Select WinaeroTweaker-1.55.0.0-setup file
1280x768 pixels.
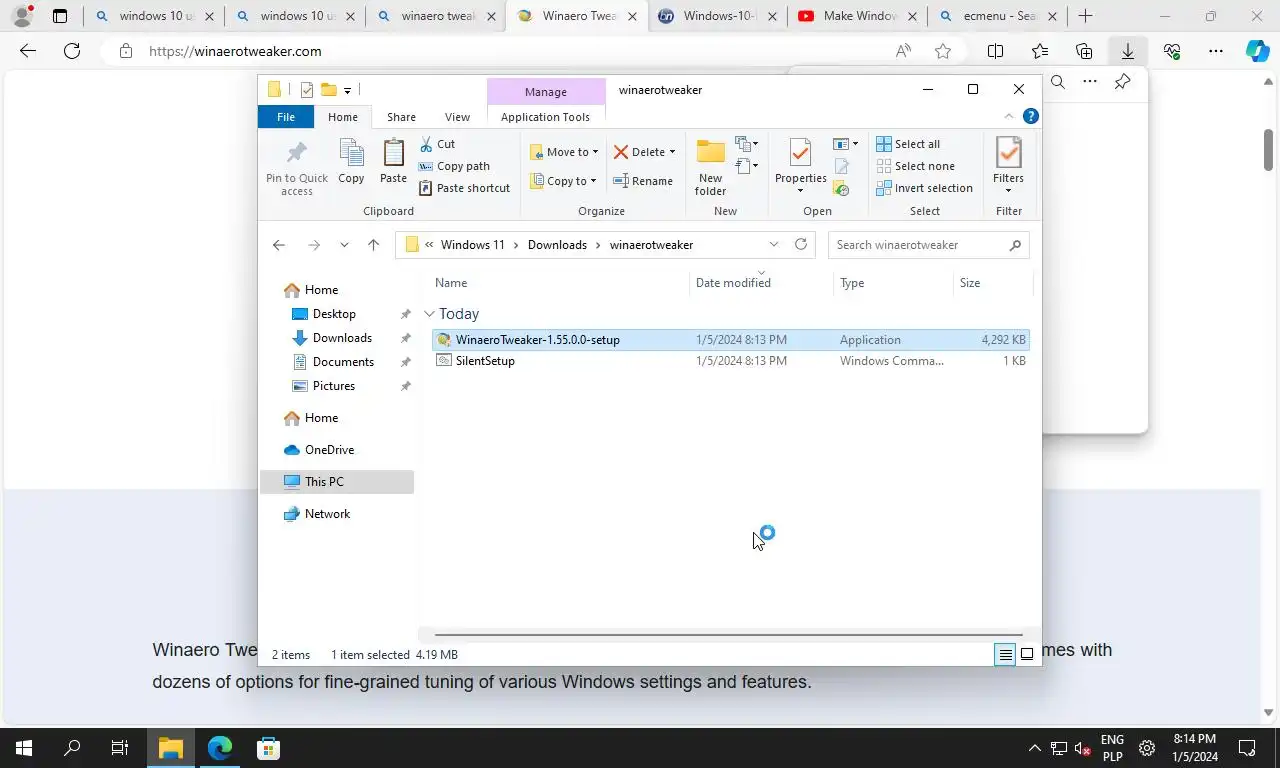coord(731,340)
